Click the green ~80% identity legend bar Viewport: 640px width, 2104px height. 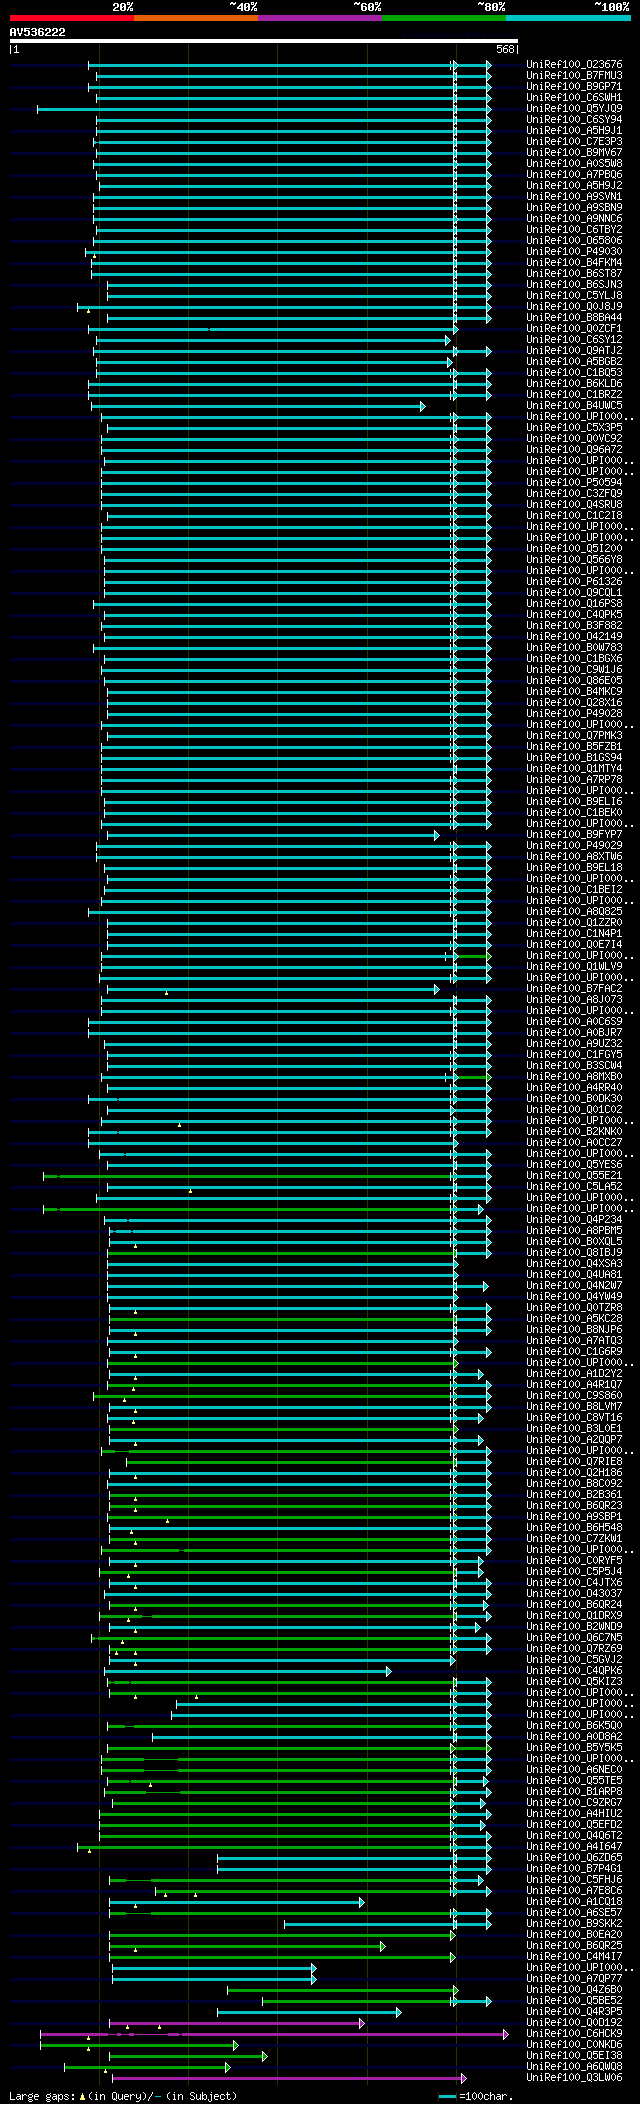coord(444,18)
